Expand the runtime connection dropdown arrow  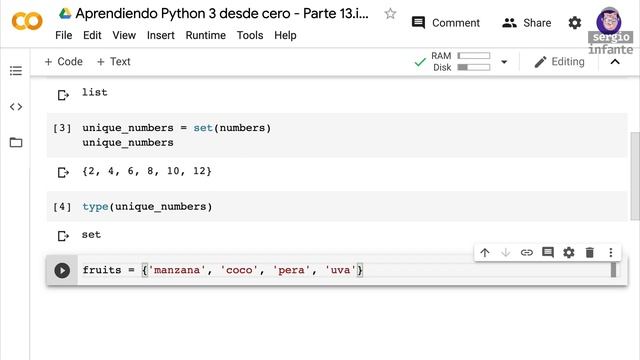pos(504,62)
